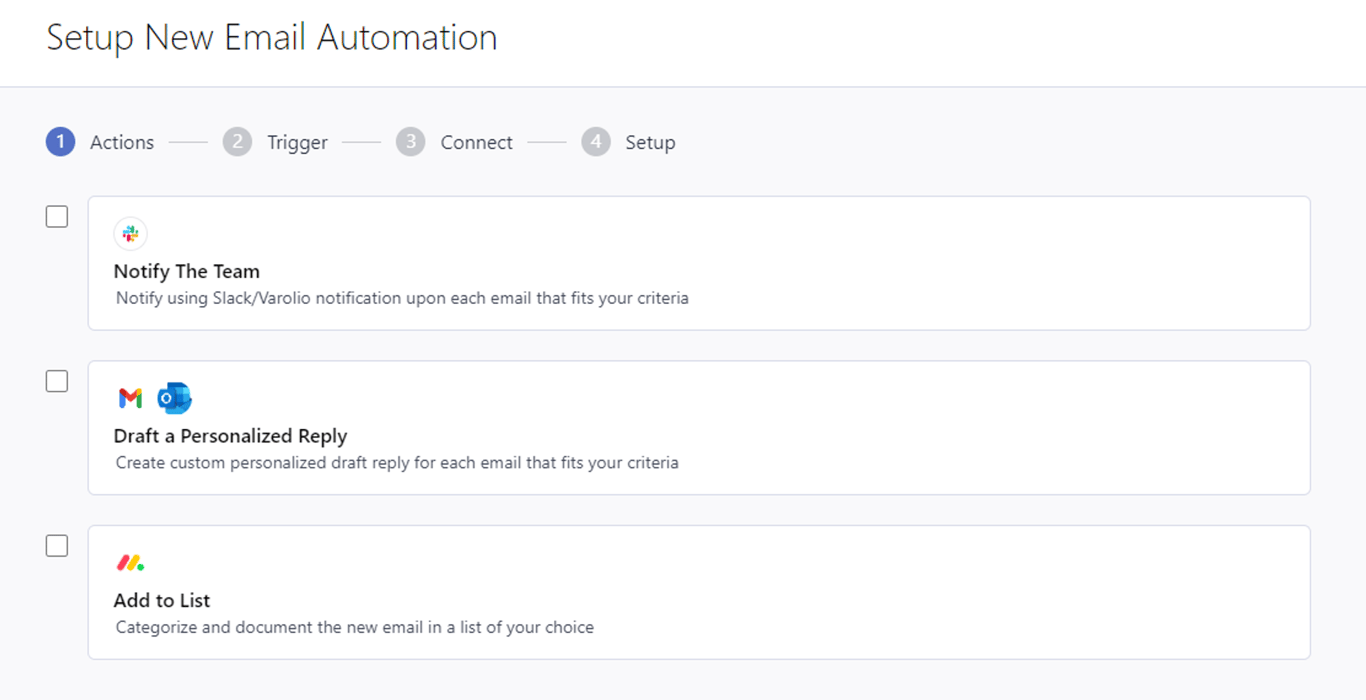Viewport: 1366px width, 700px height.
Task: Tick the Add to List checkbox
Action: click(x=57, y=546)
